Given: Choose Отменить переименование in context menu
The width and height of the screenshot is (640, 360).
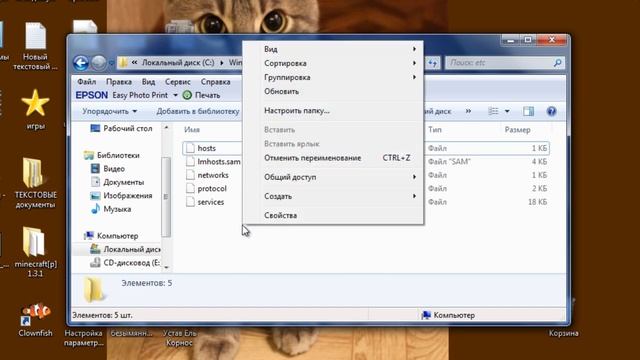Looking at the screenshot, I should coord(333,158).
